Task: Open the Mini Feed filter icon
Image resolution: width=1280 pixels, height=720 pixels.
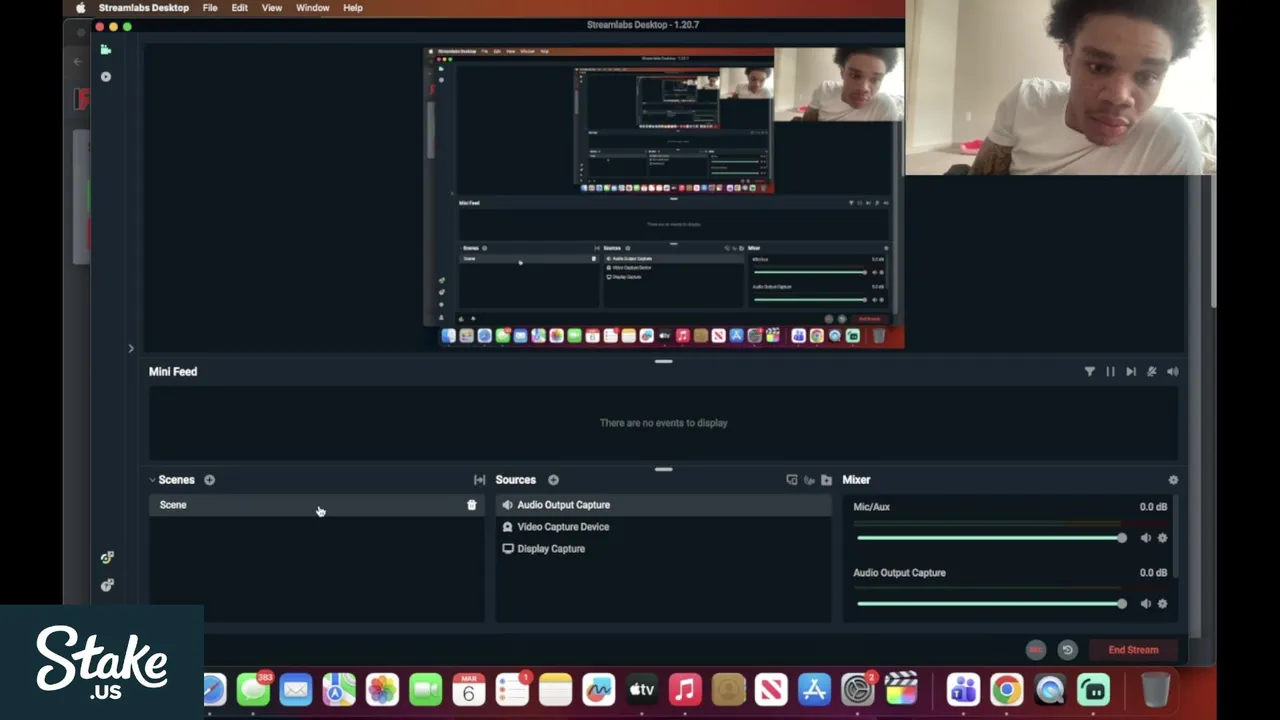Action: tap(1090, 371)
